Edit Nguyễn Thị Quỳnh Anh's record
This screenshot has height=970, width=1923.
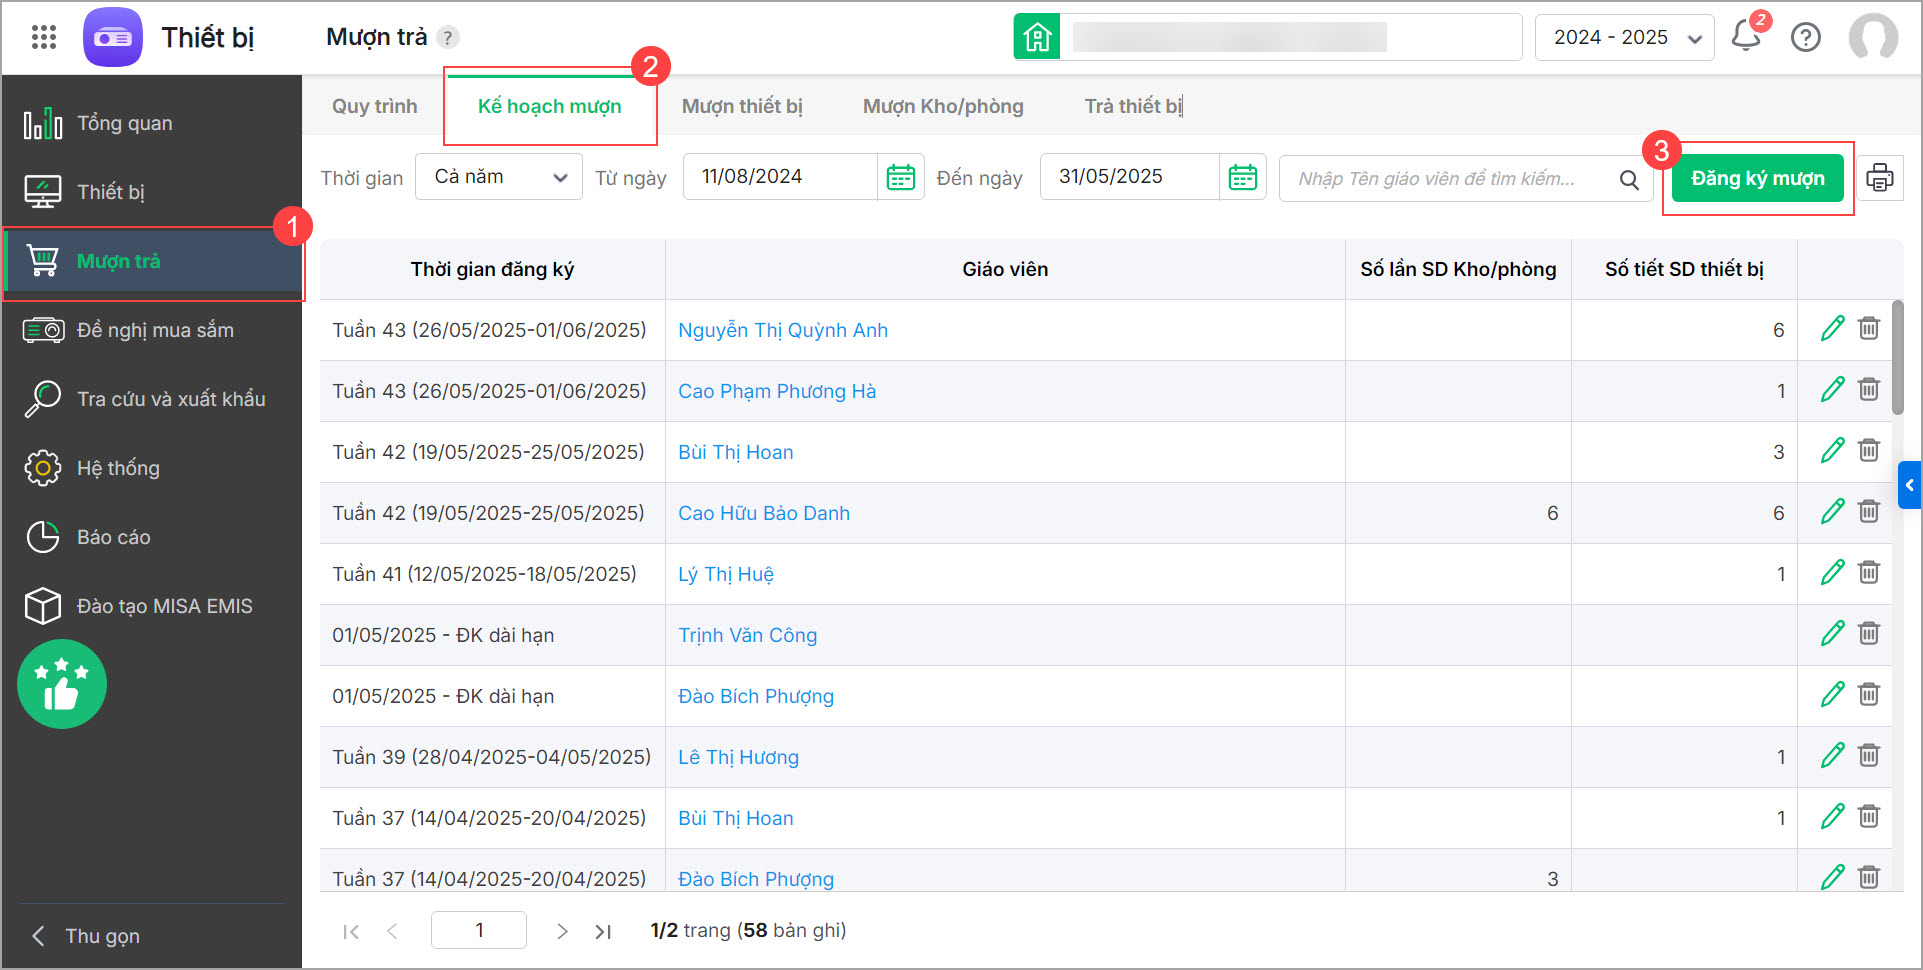(x=1832, y=329)
